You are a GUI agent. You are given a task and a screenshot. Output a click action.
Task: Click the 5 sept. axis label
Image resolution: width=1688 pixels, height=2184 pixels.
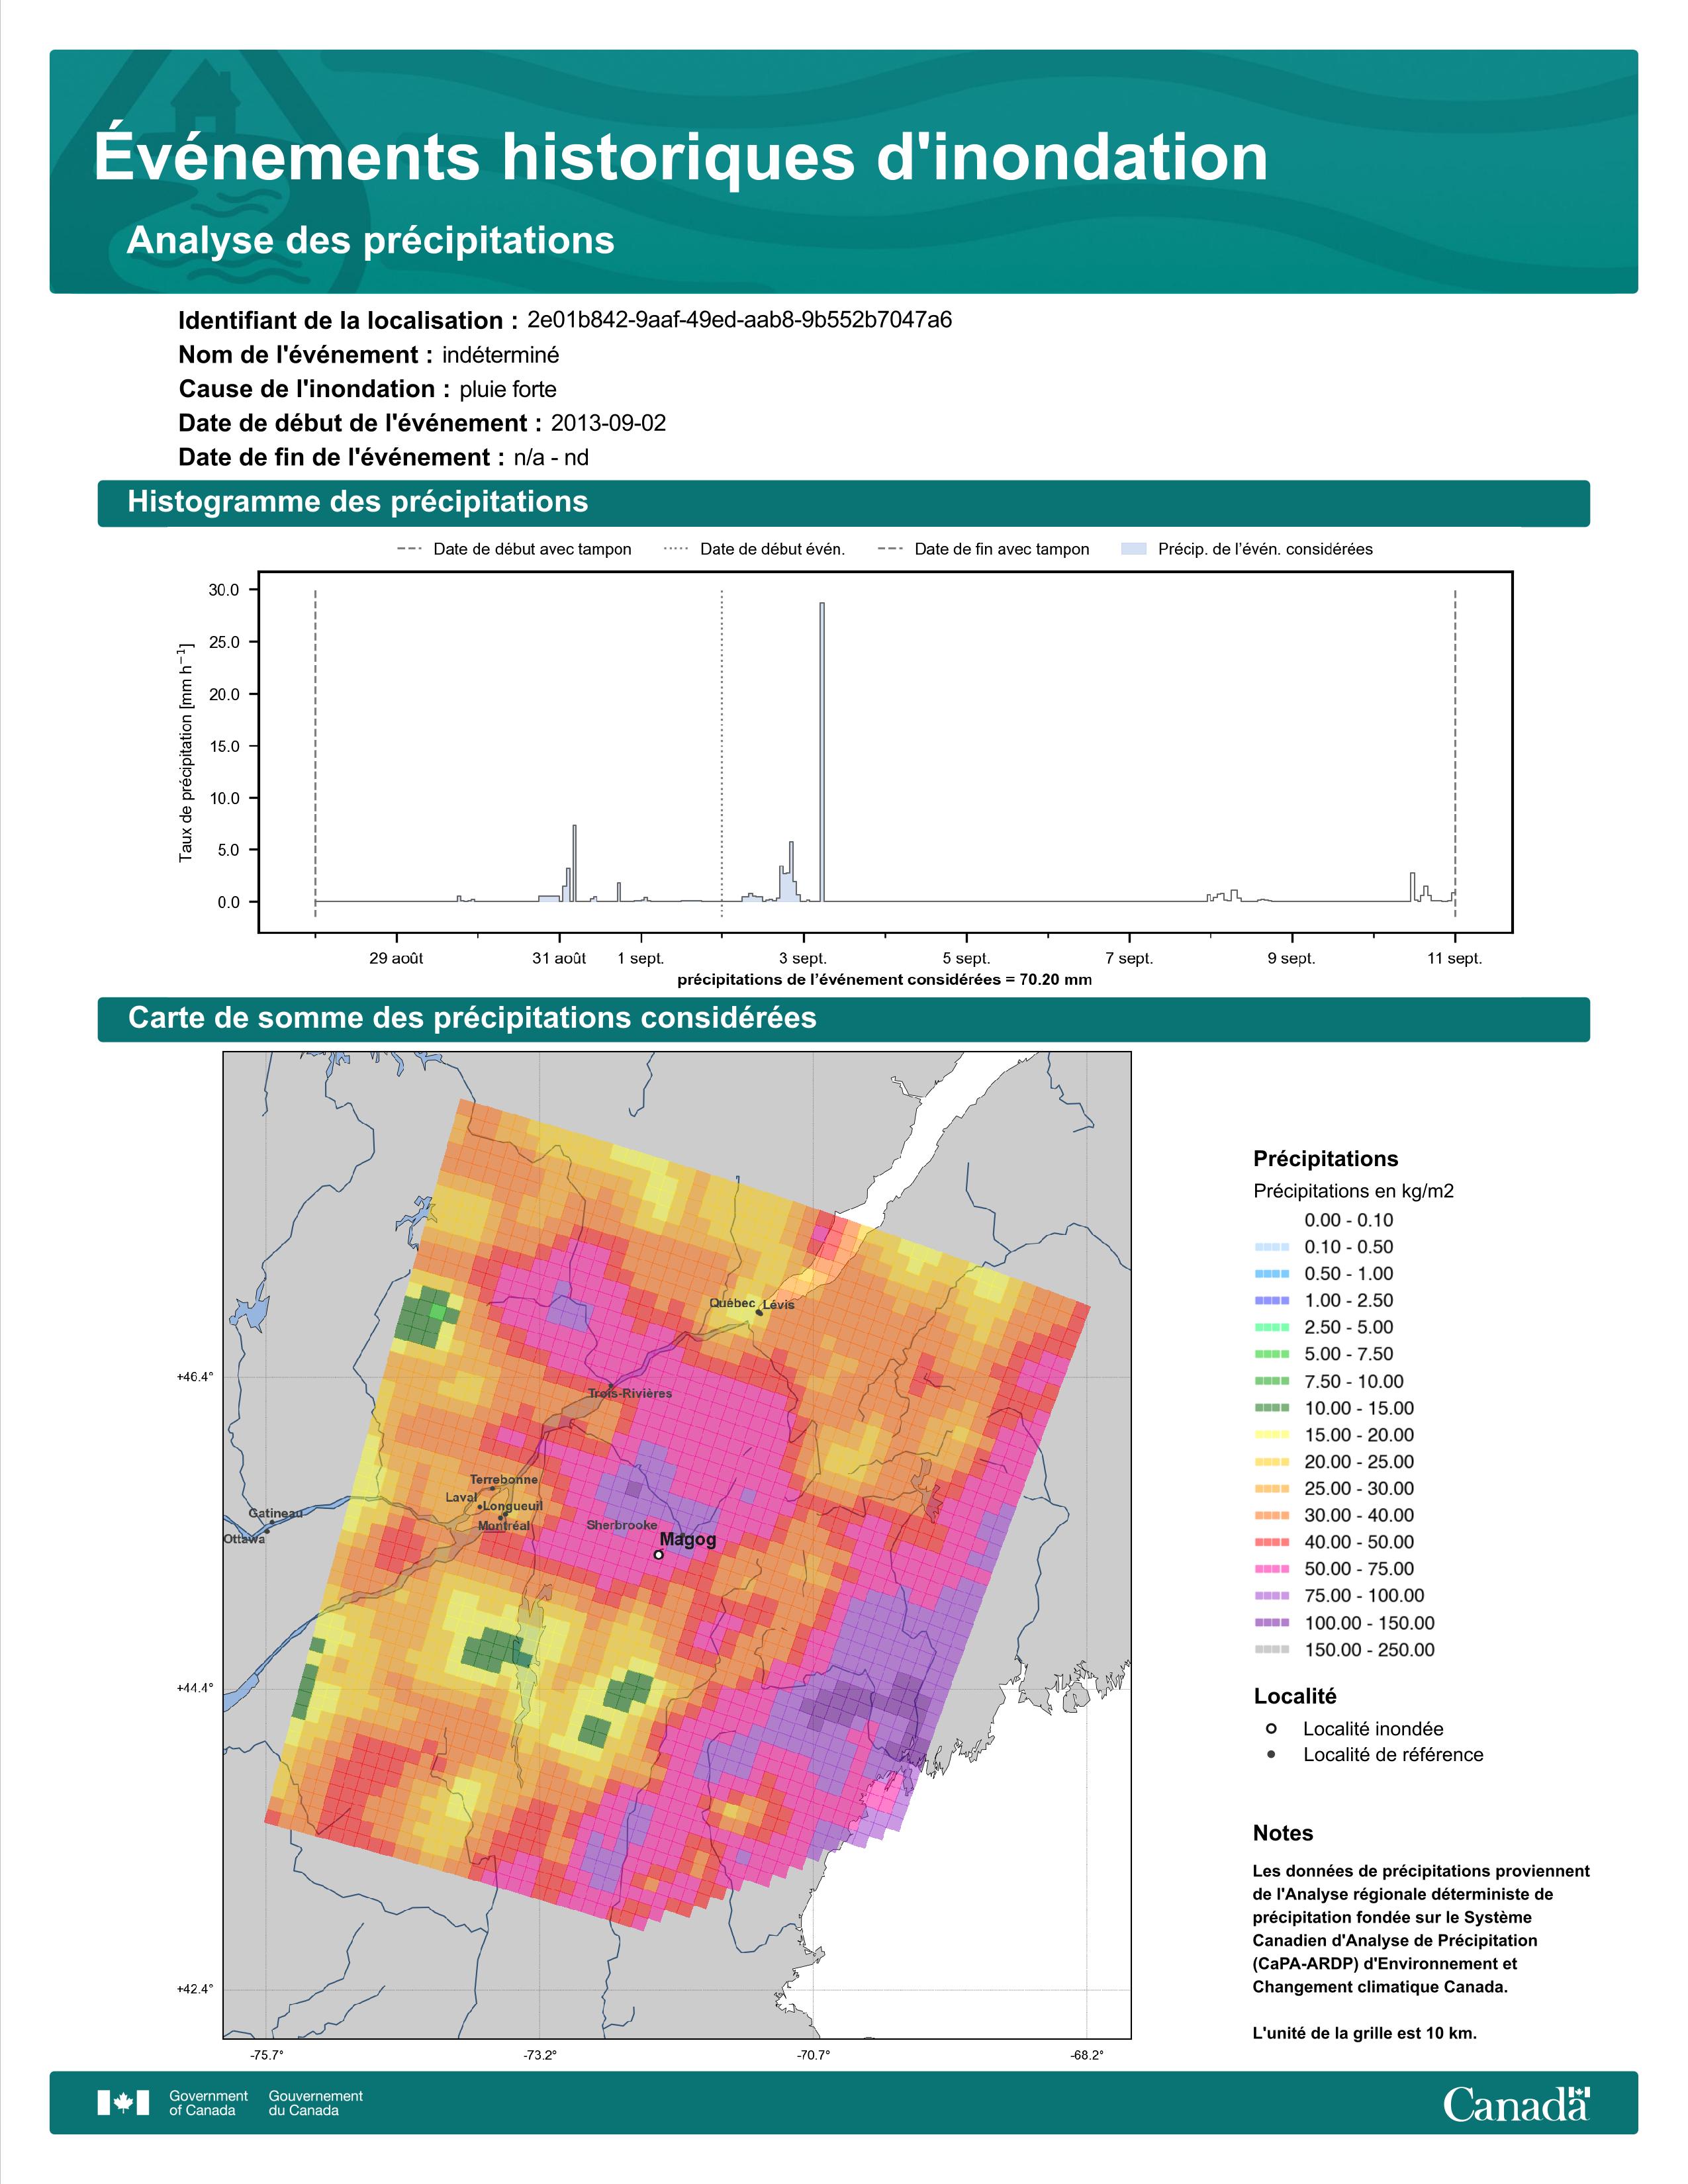click(966, 958)
